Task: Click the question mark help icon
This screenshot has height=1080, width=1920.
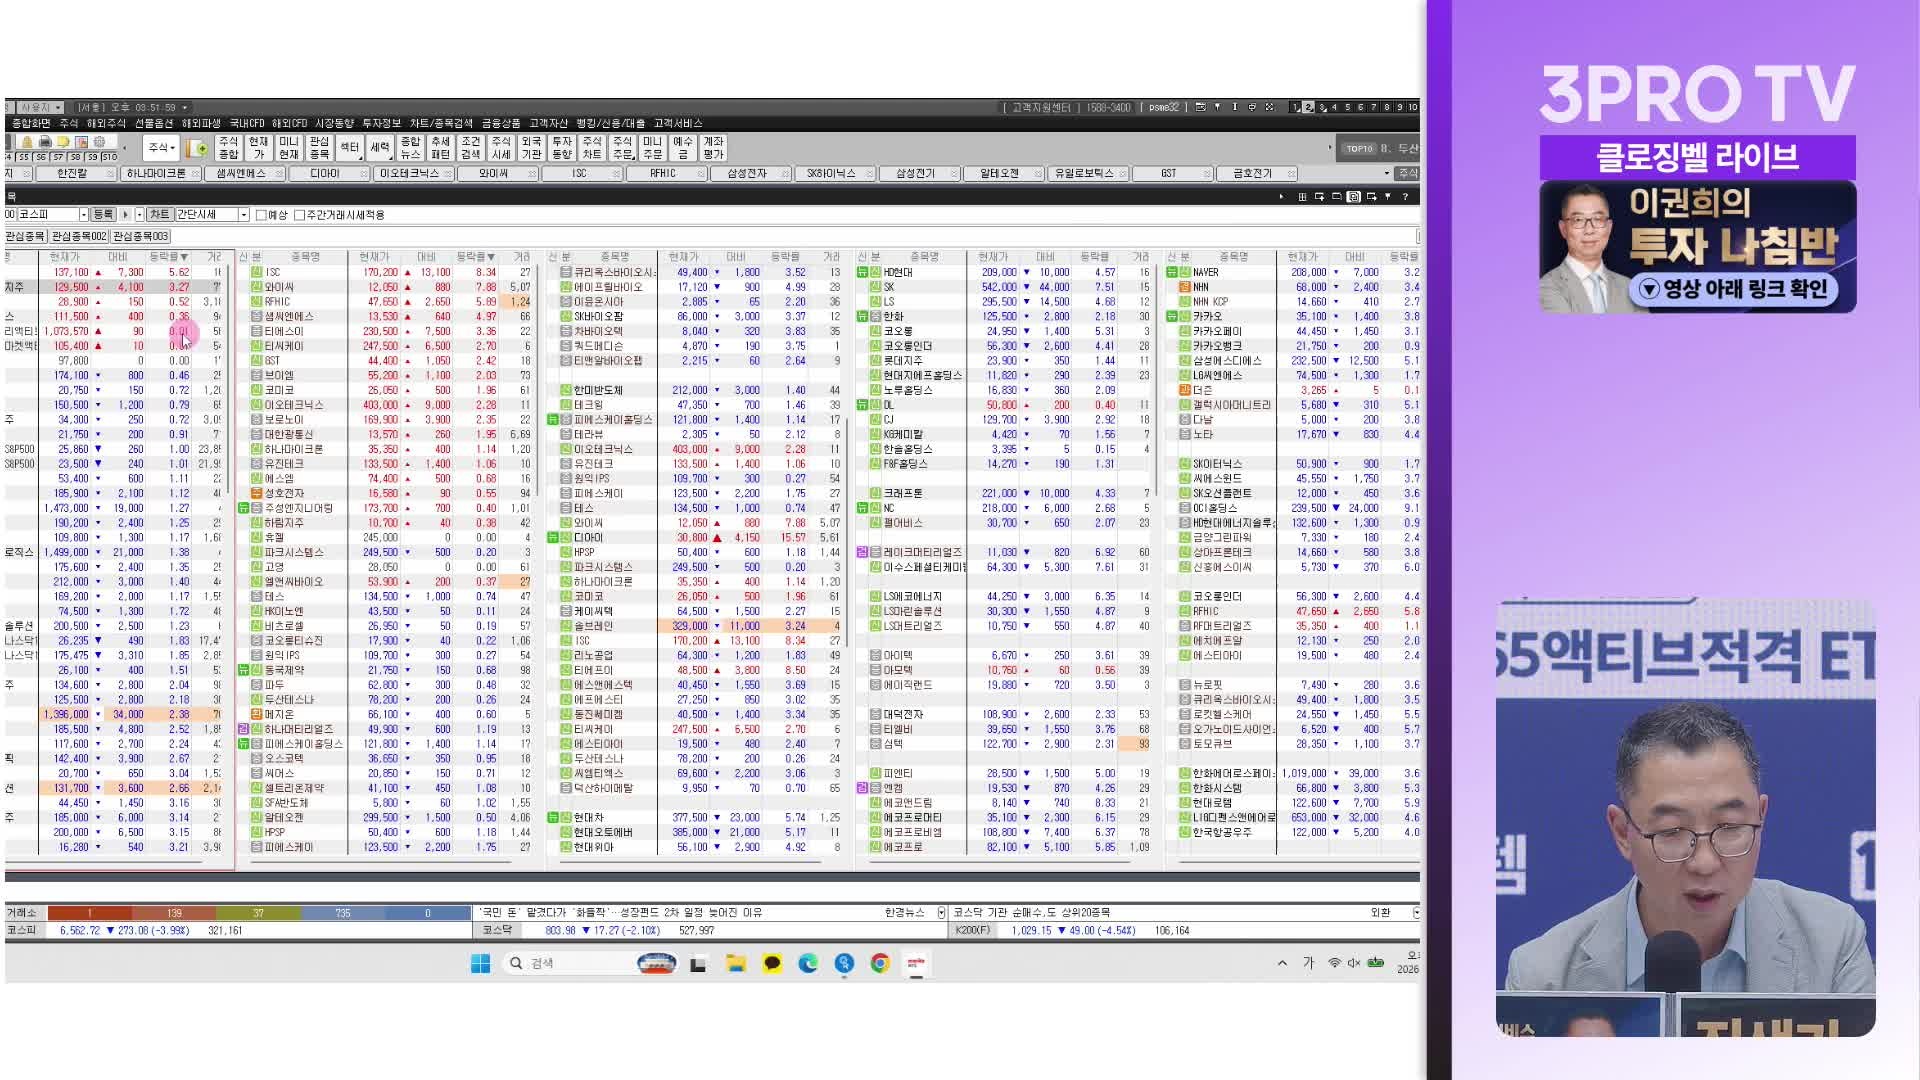Action: click(x=1405, y=197)
